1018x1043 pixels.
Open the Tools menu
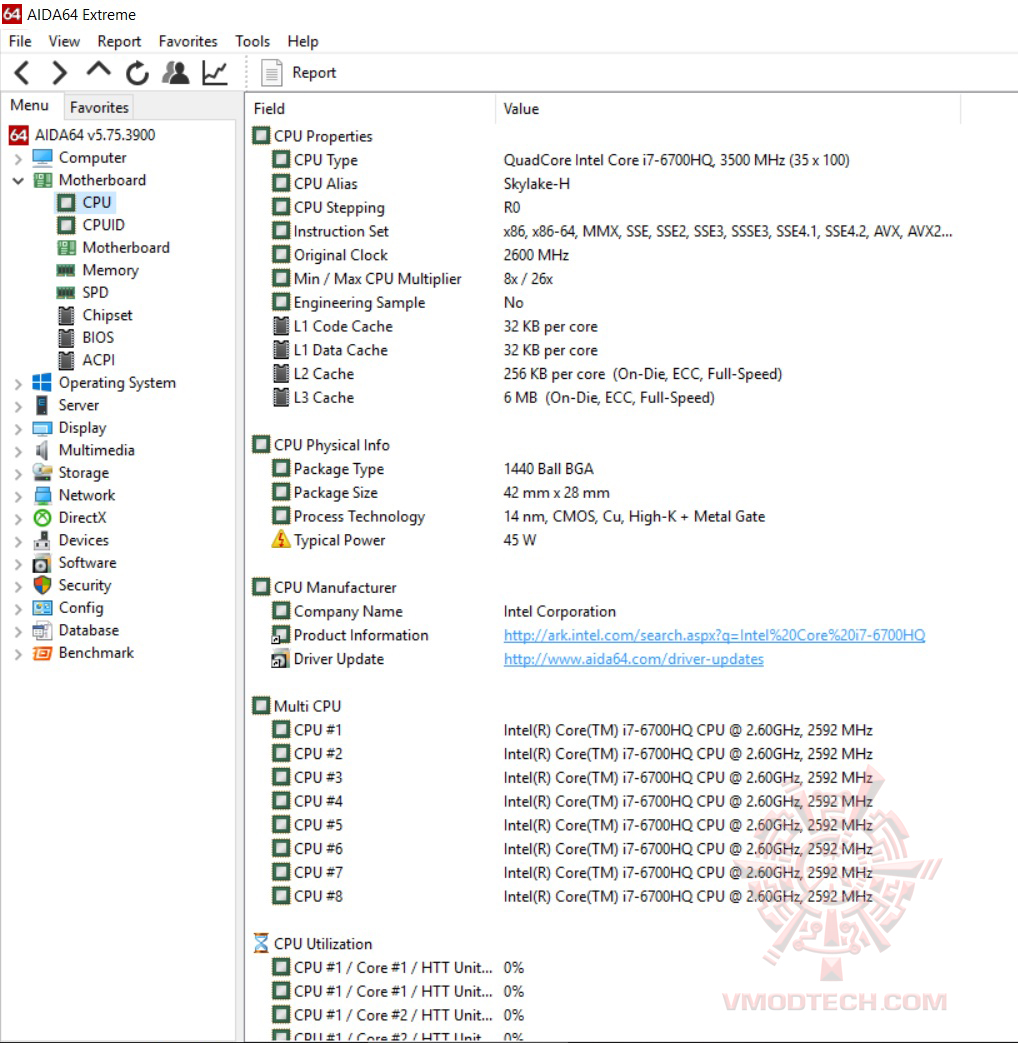(252, 41)
